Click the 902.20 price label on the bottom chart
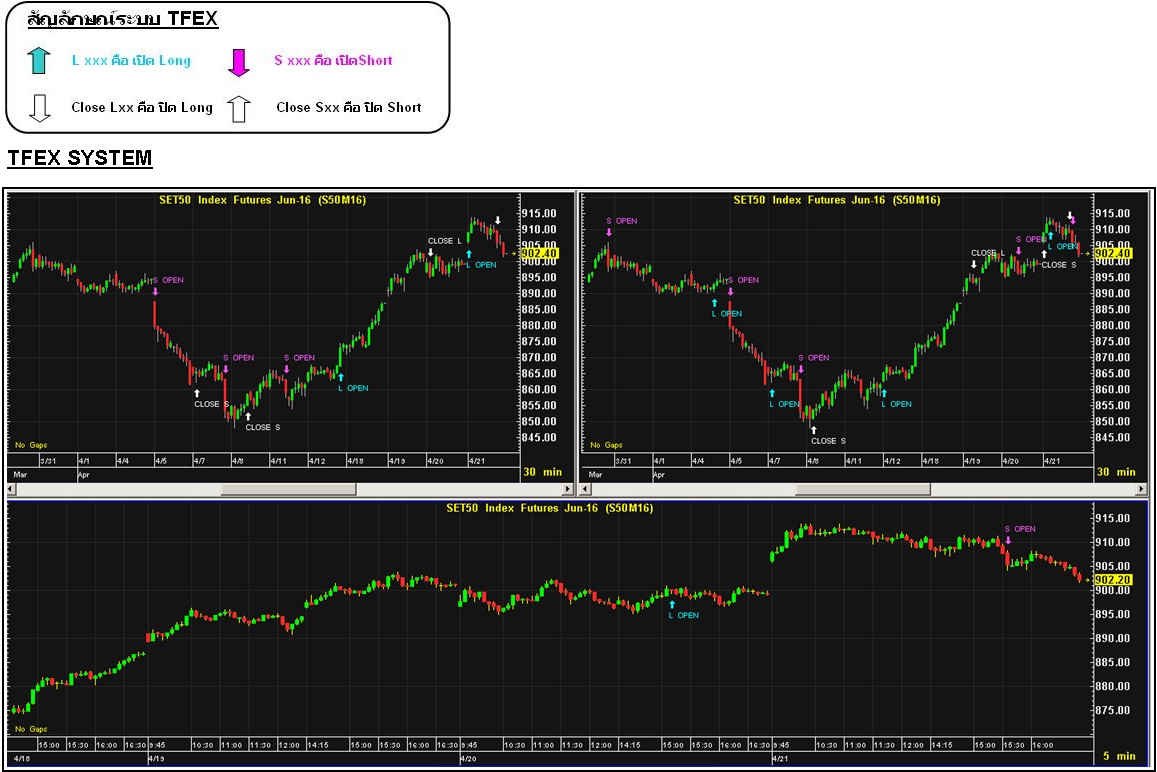 click(1113, 580)
